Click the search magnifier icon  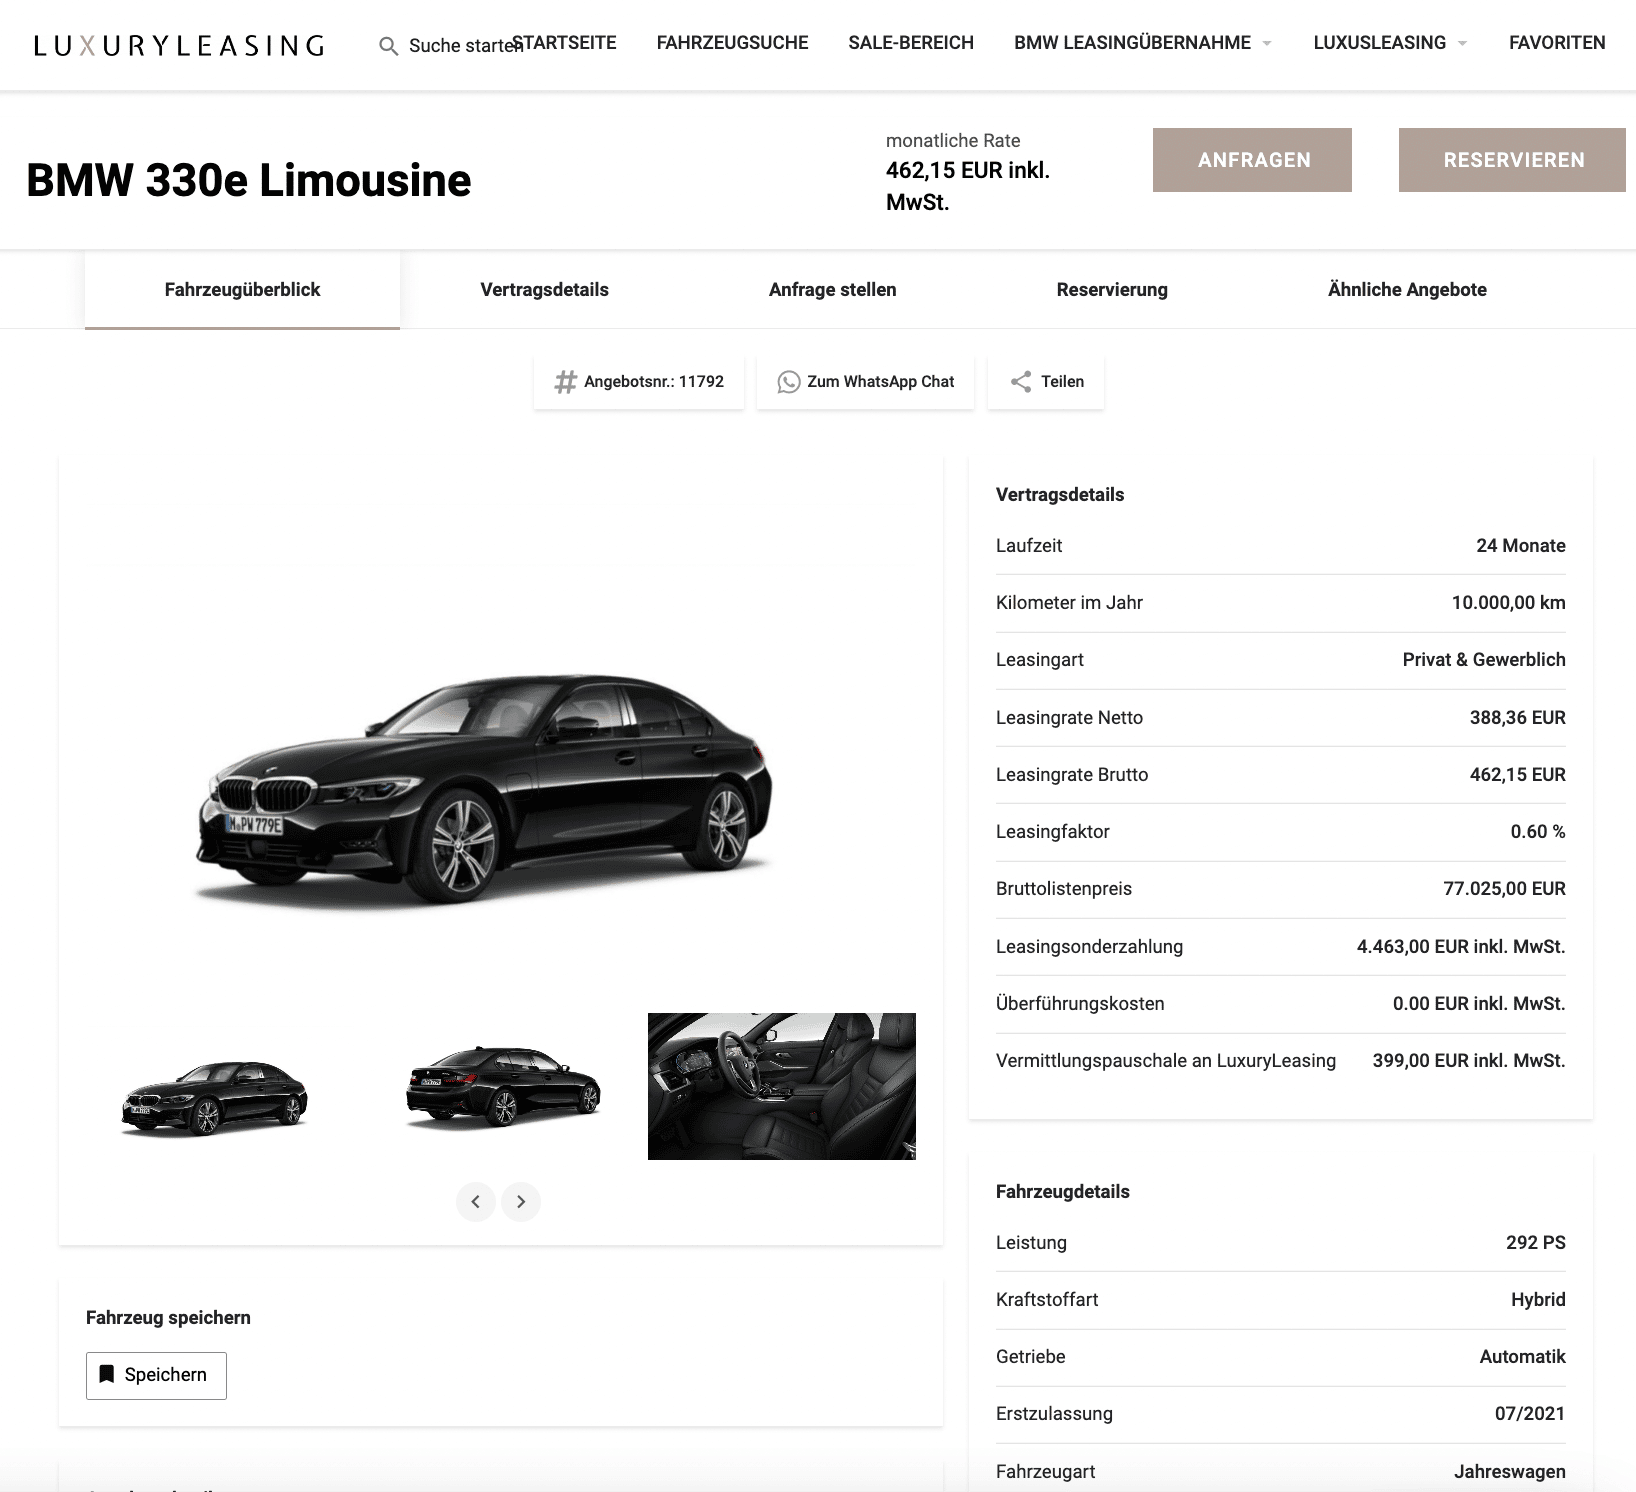pos(389,46)
